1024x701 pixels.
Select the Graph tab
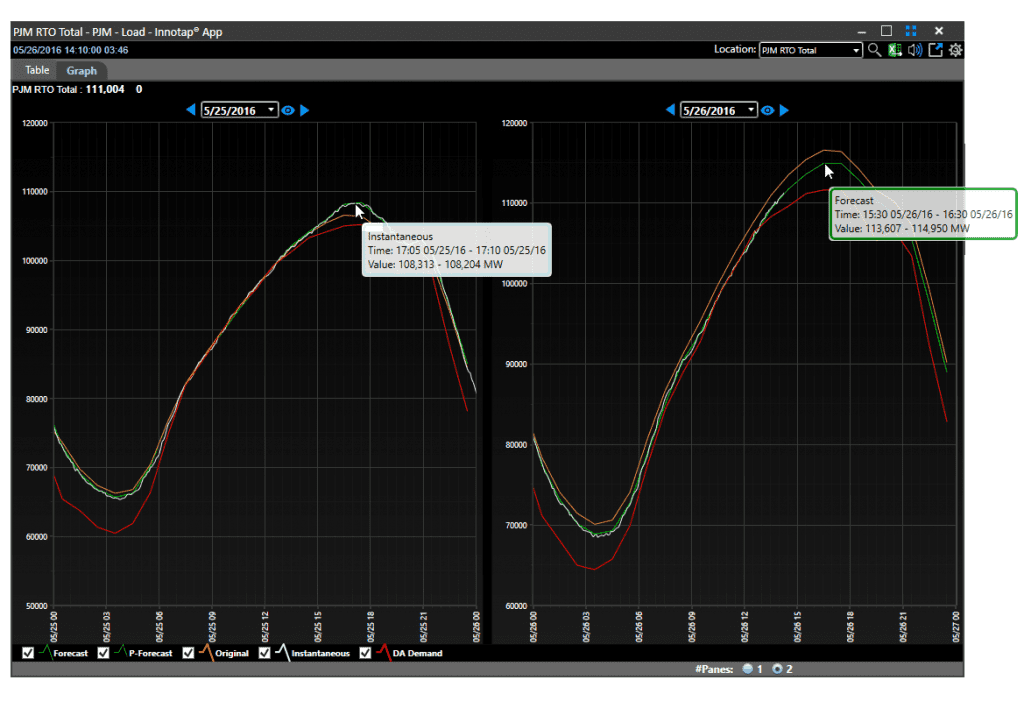pos(82,71)
